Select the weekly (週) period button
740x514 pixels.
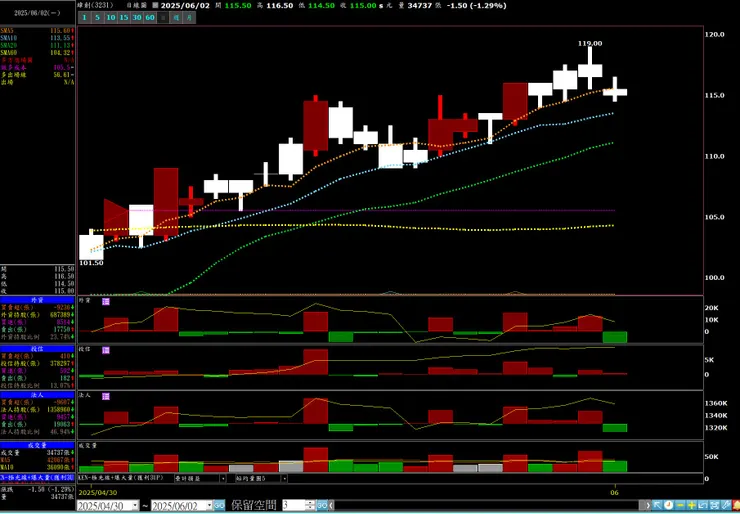click(x=176, y=17)
